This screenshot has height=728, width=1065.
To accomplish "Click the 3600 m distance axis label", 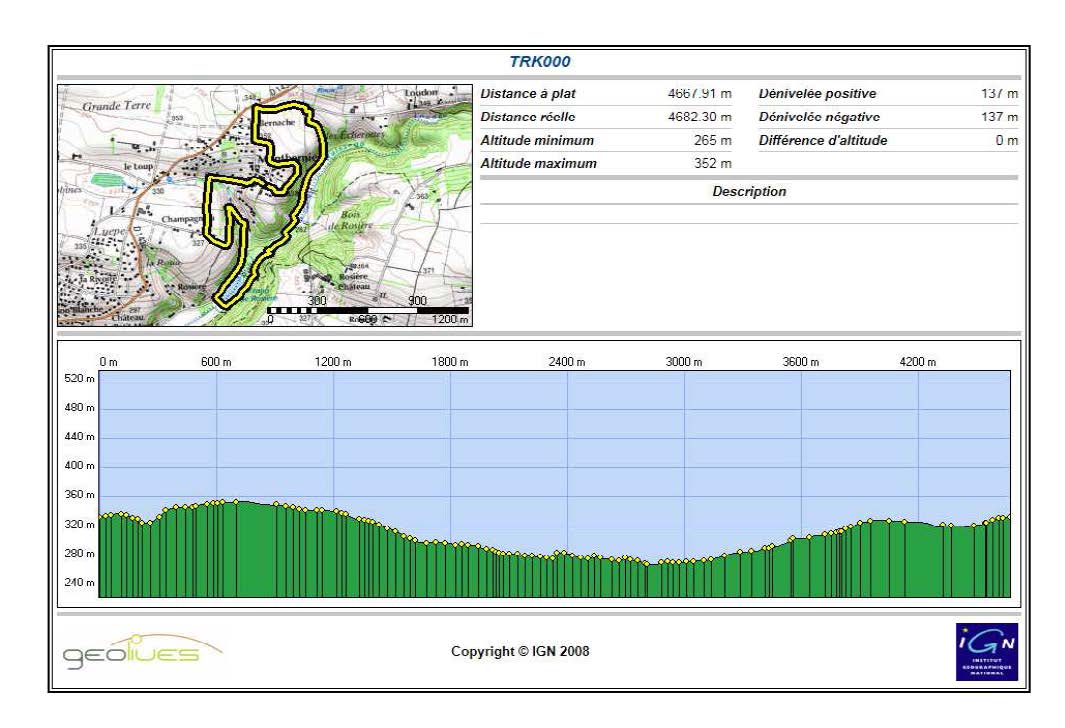I will tap(800, 362).
